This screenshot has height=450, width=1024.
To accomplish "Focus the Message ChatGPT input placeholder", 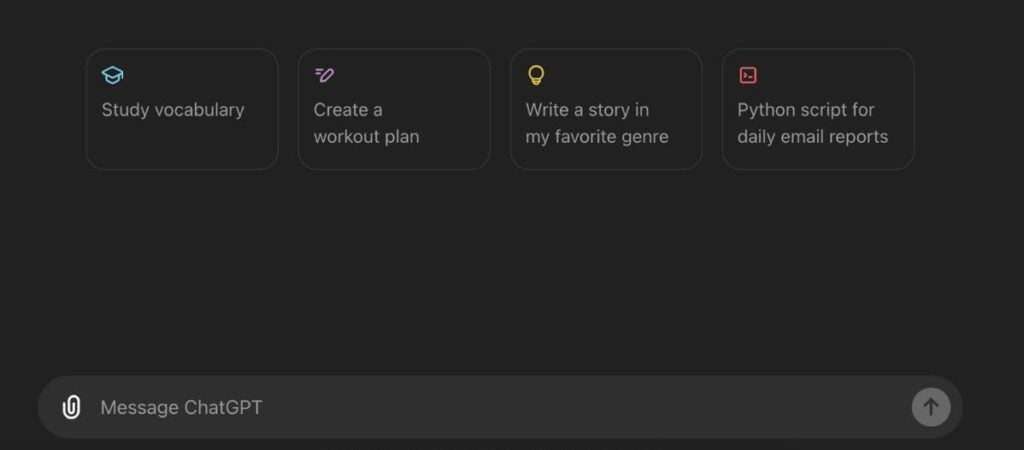I will pos(182,407).
